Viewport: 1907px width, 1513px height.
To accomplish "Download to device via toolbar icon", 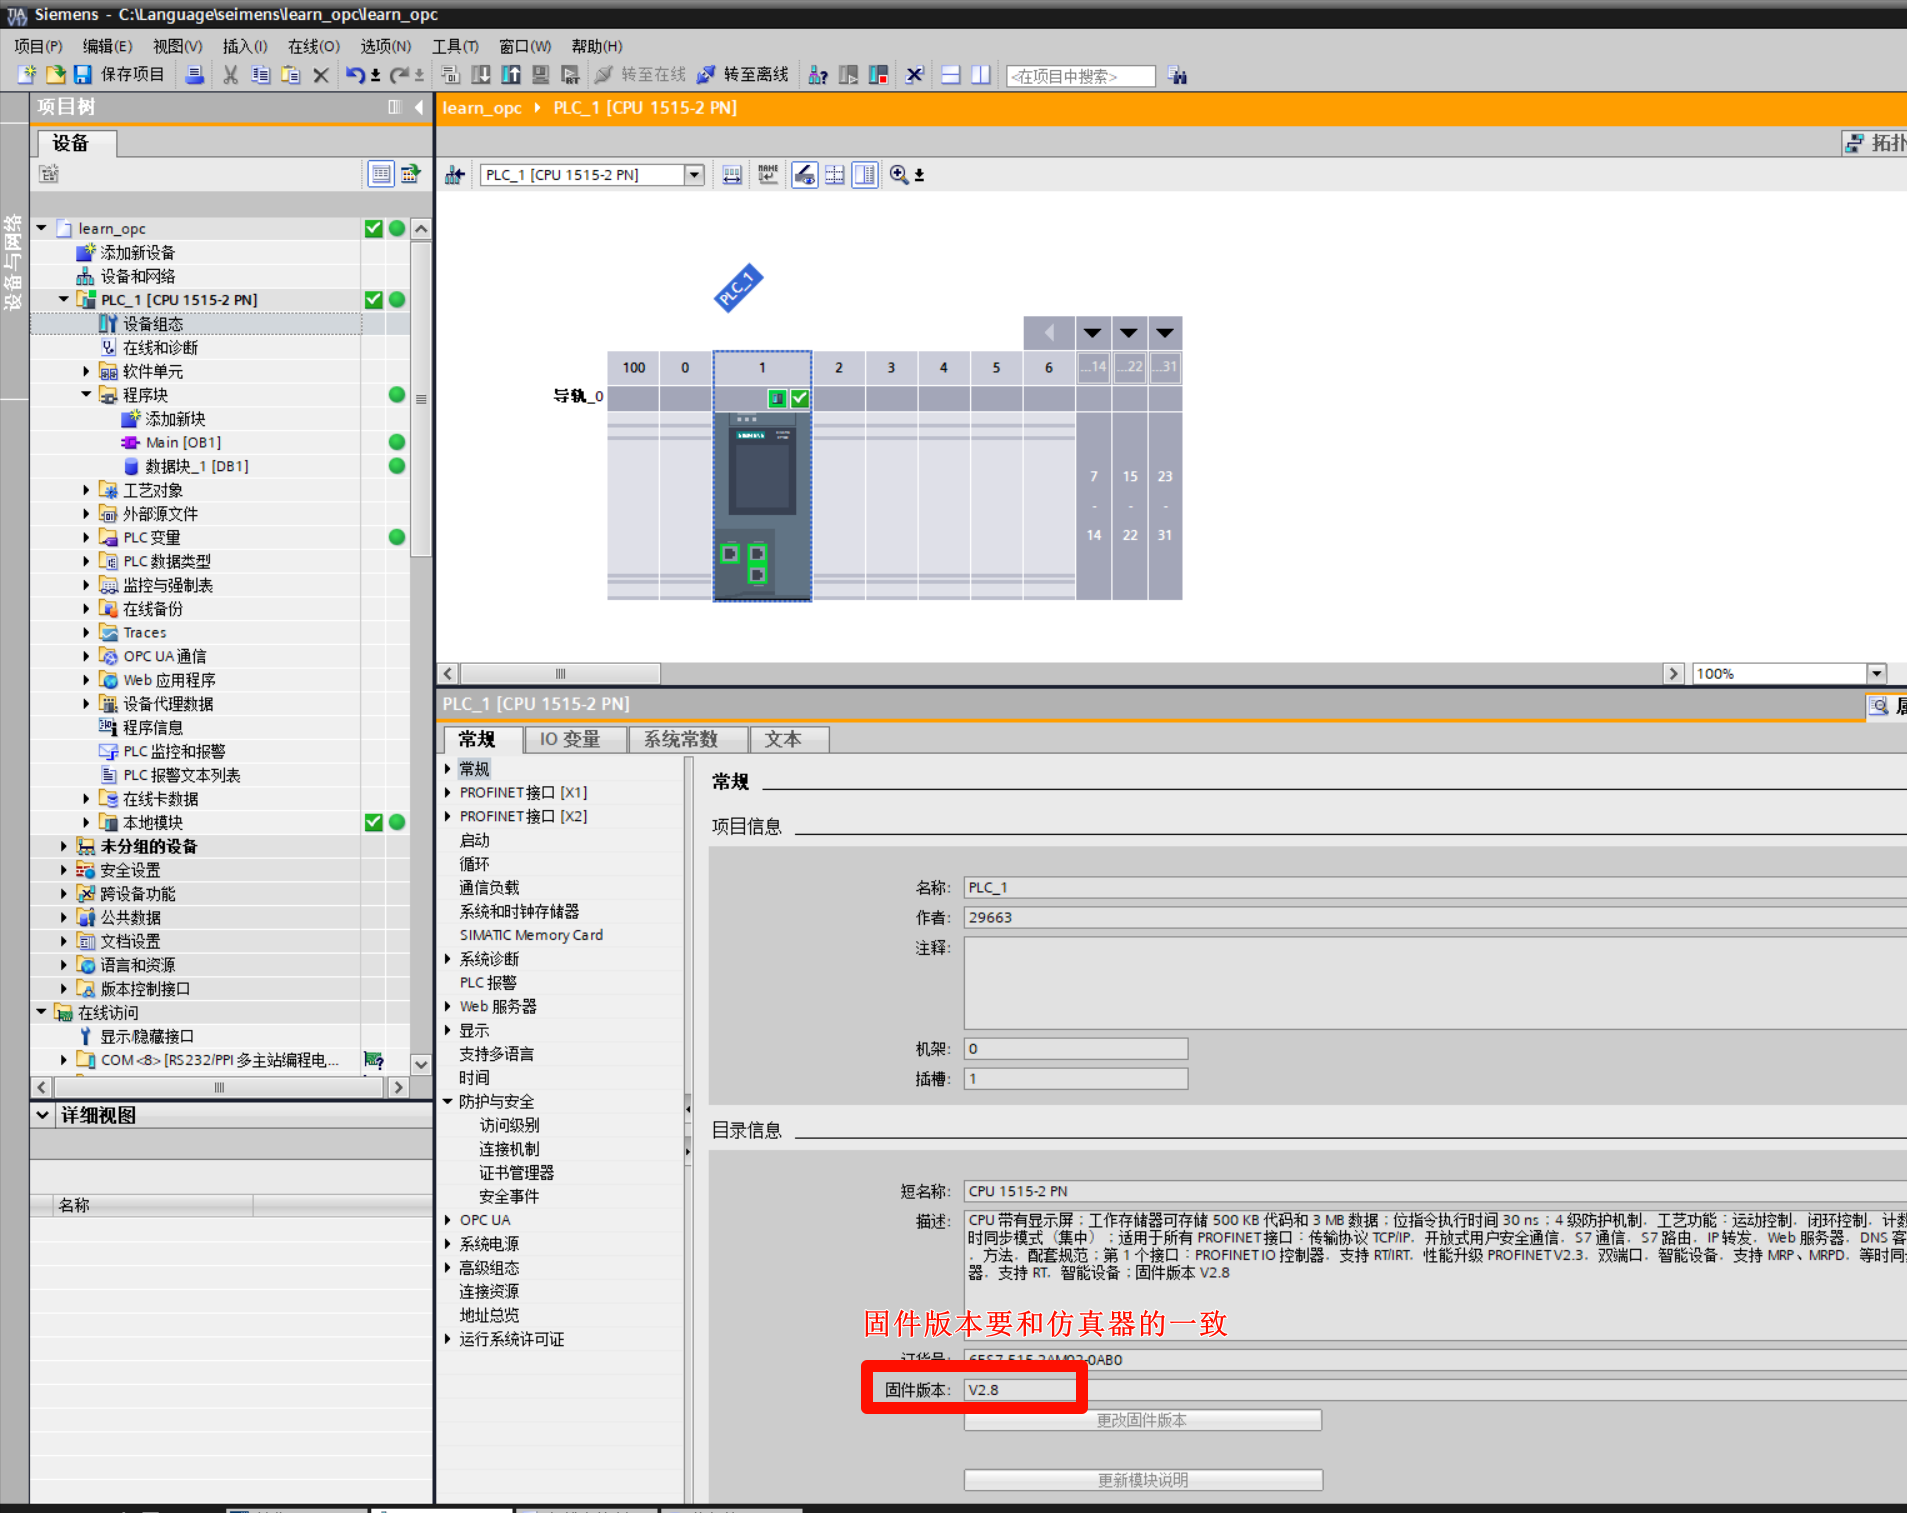I will coord(481,75).
